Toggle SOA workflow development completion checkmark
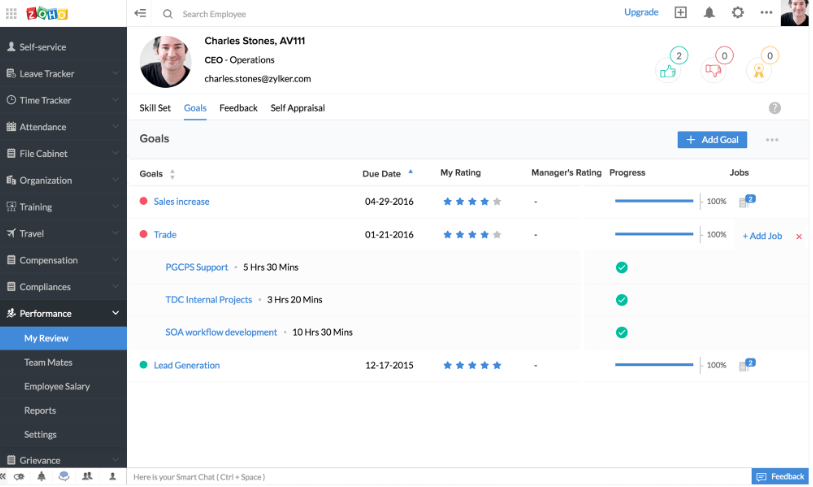Screen dimensions: 813x487 pos(621,332)
